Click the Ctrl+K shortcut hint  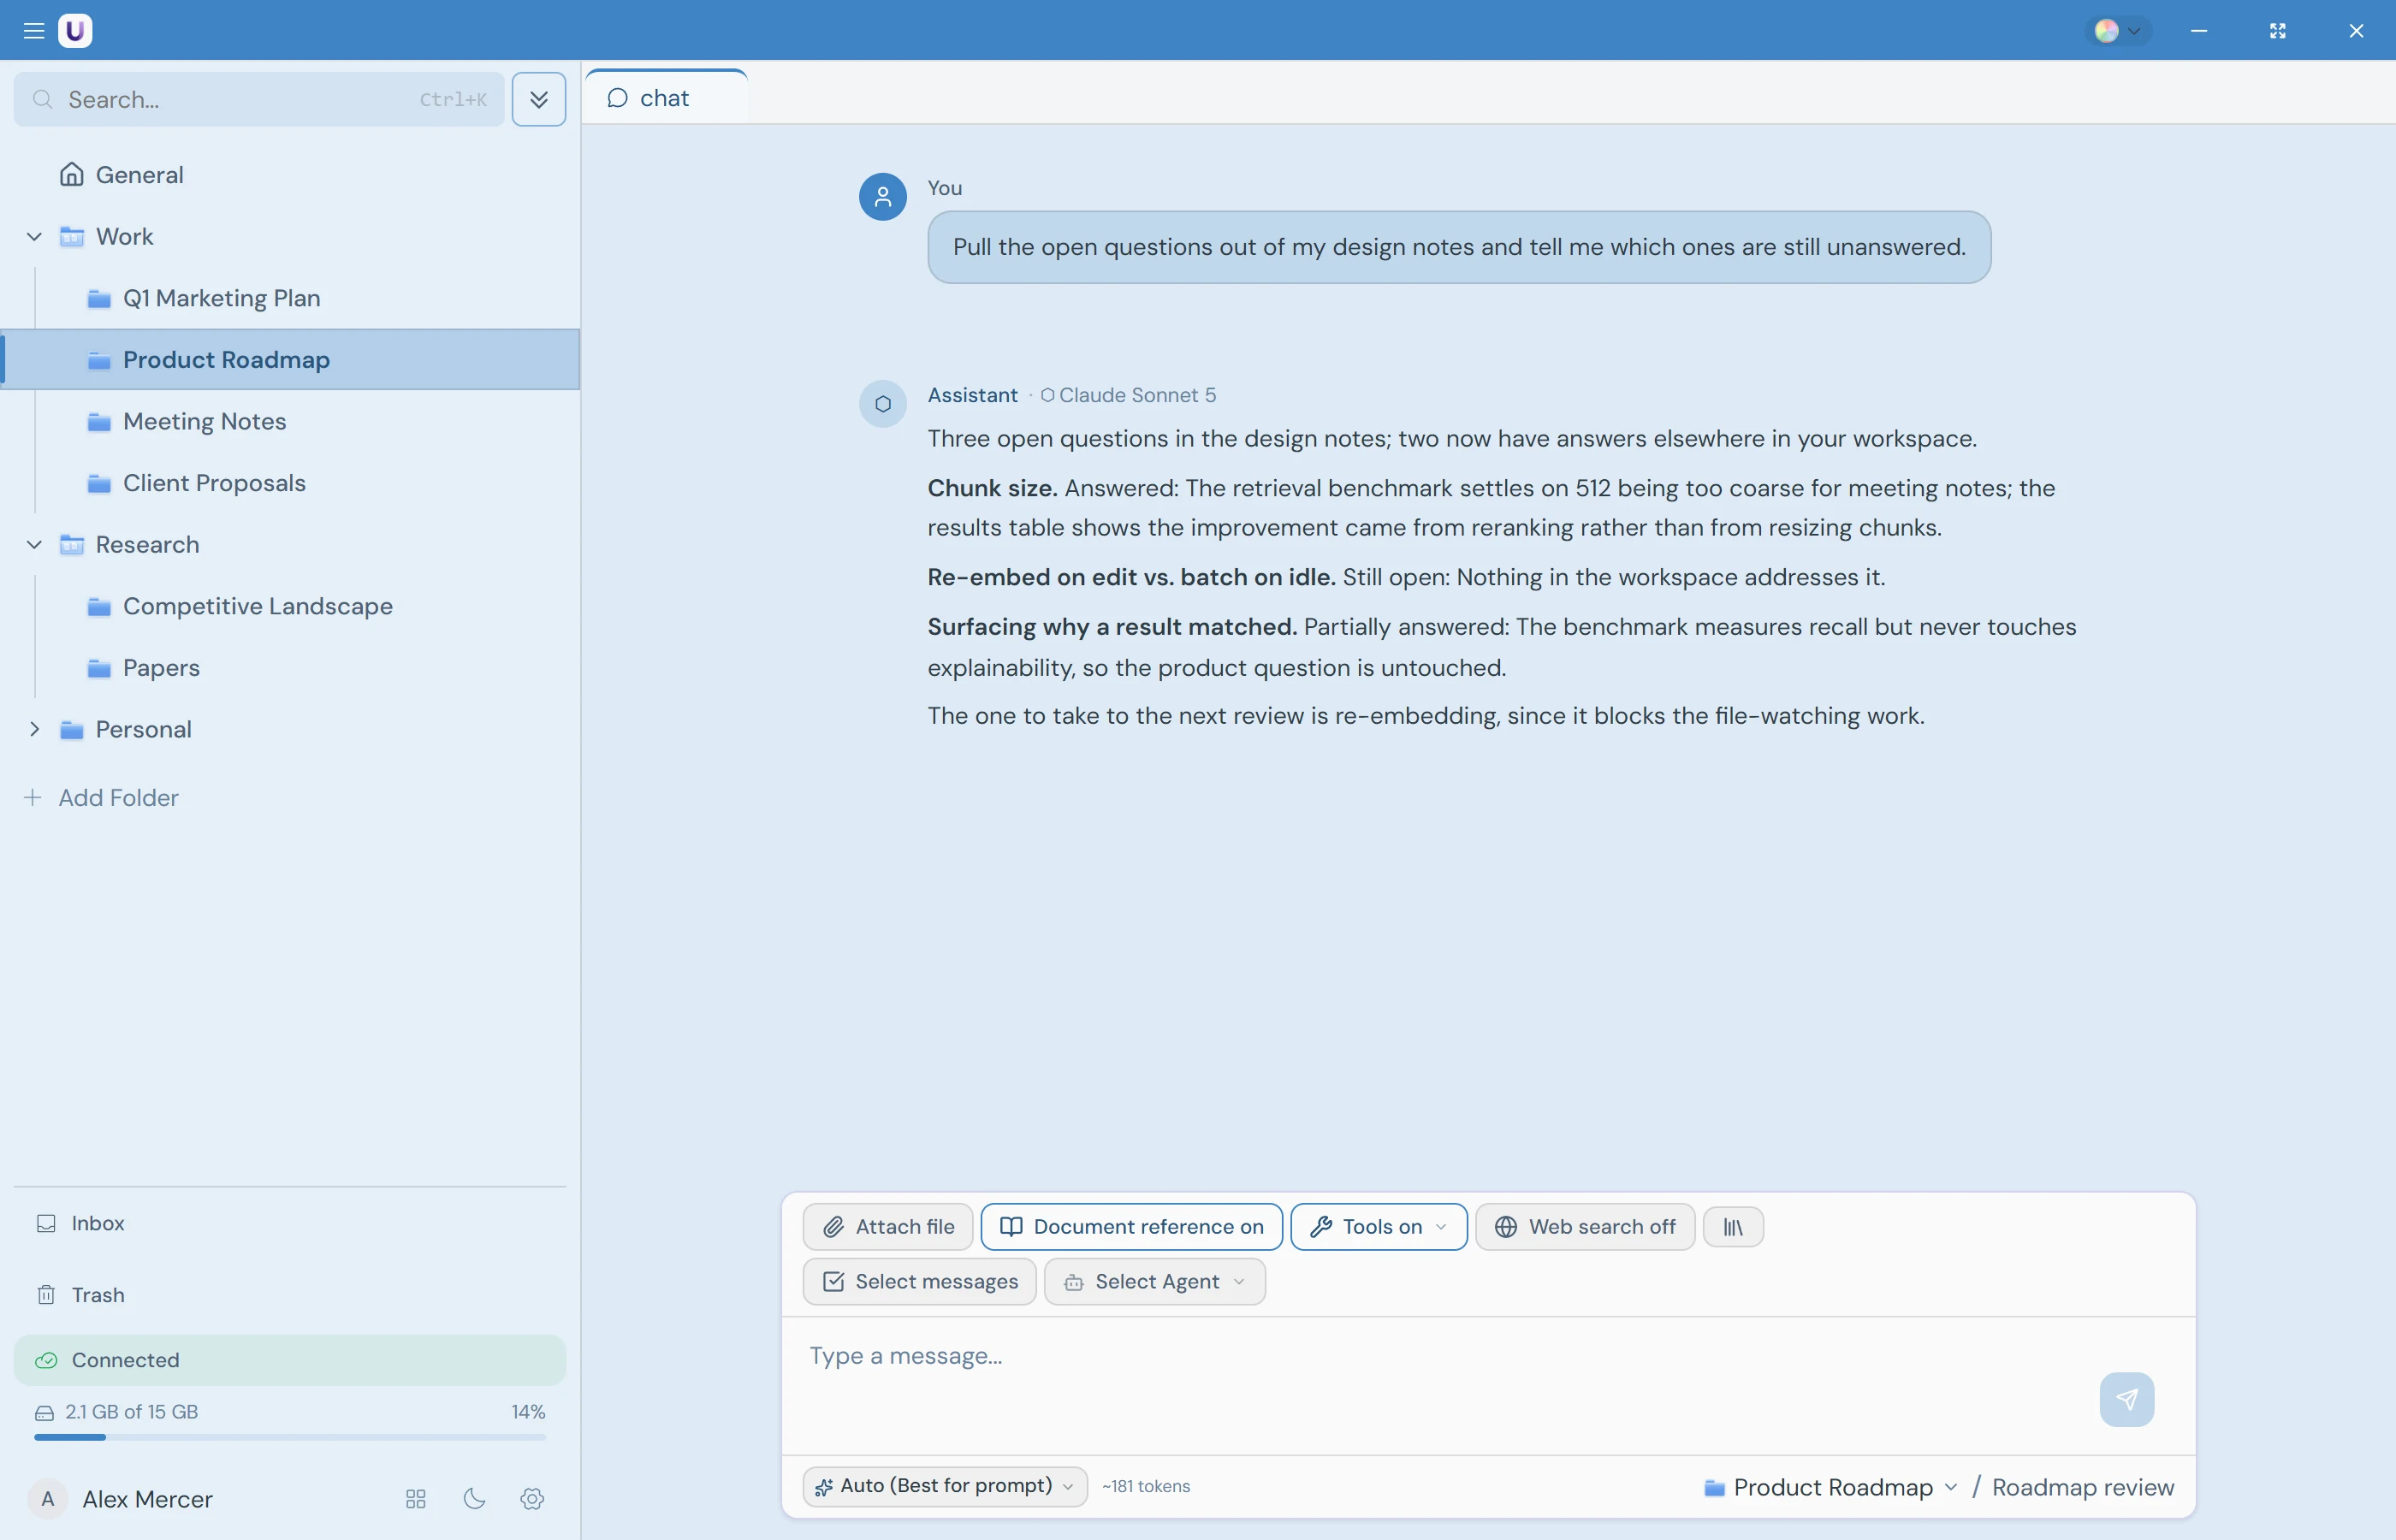(x=453, y=99)
